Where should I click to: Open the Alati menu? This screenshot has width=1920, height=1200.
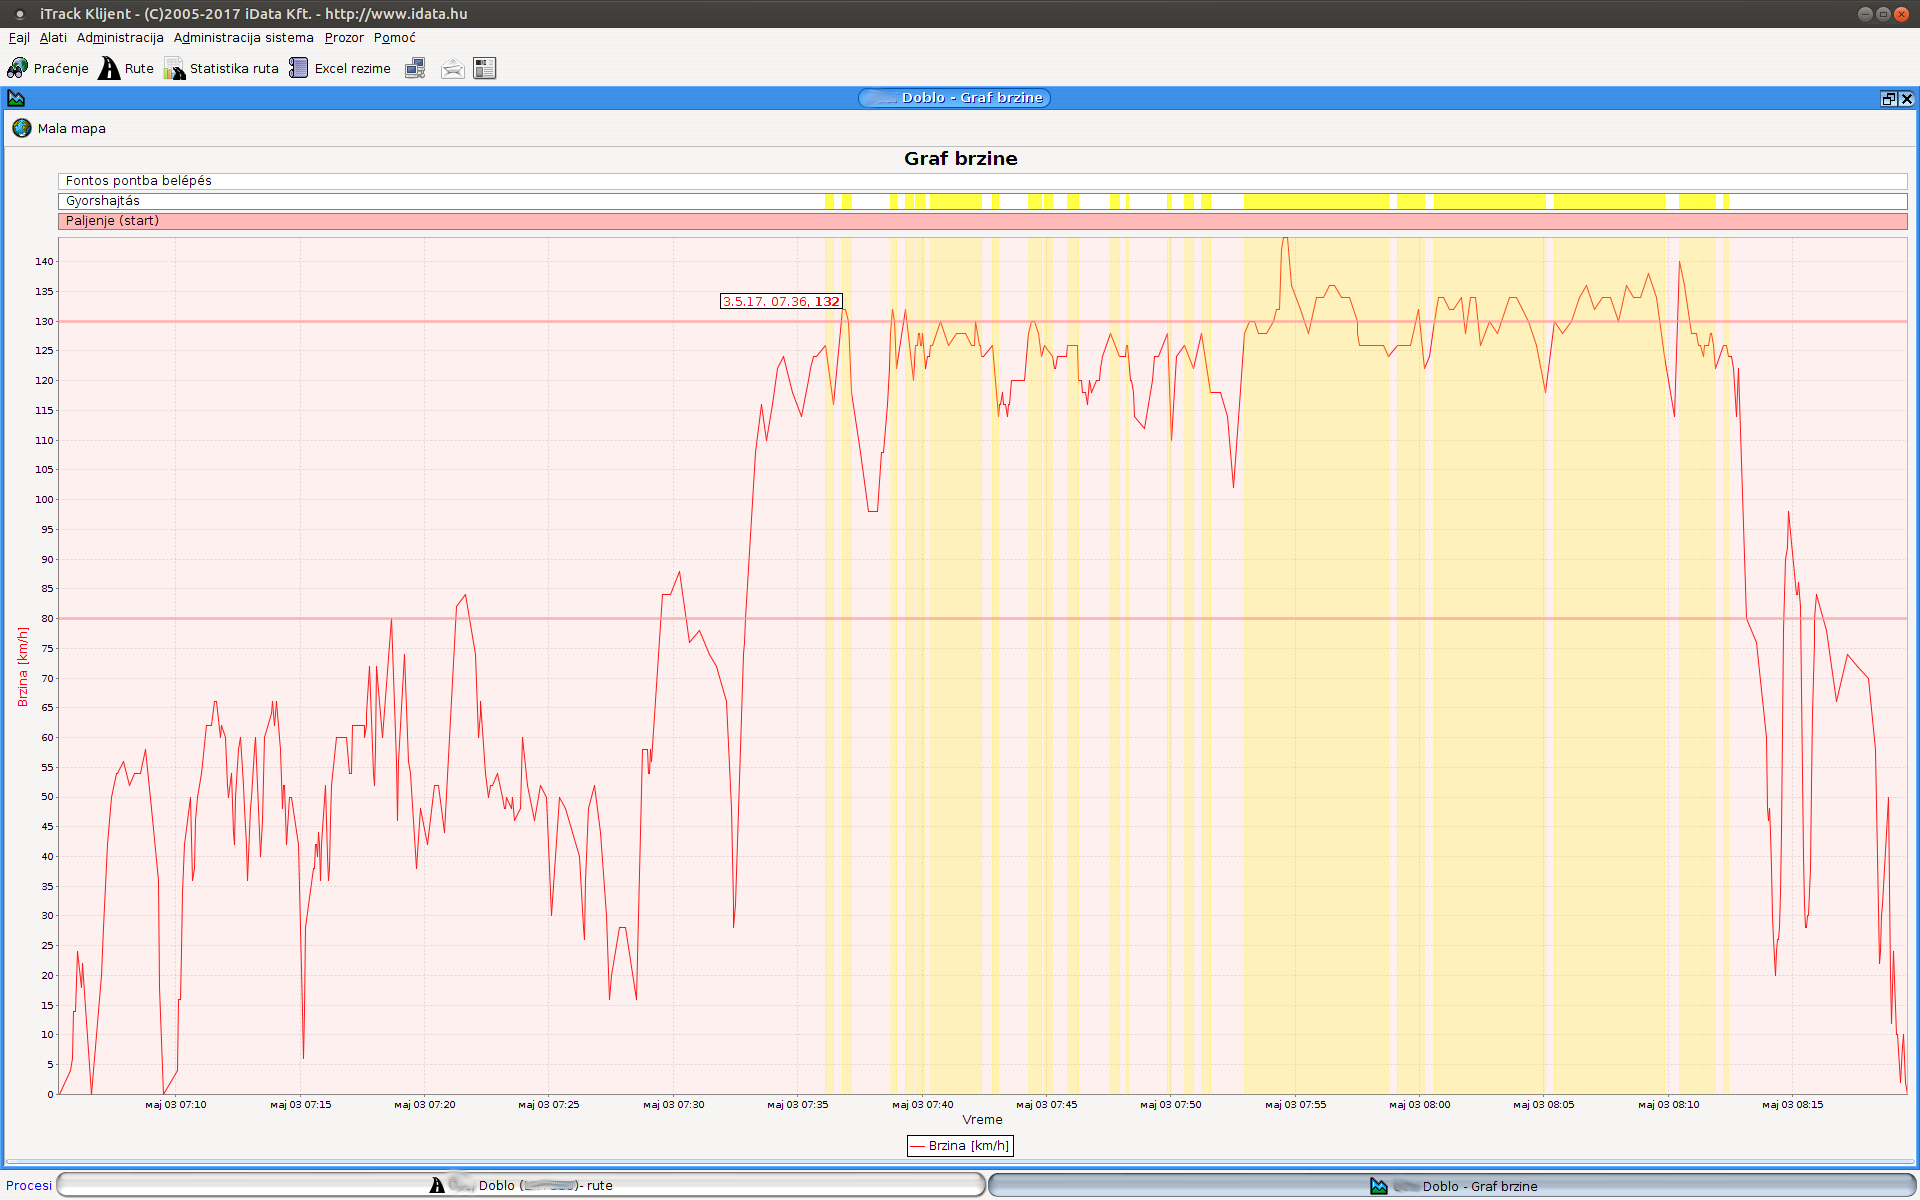coord(53,38)
